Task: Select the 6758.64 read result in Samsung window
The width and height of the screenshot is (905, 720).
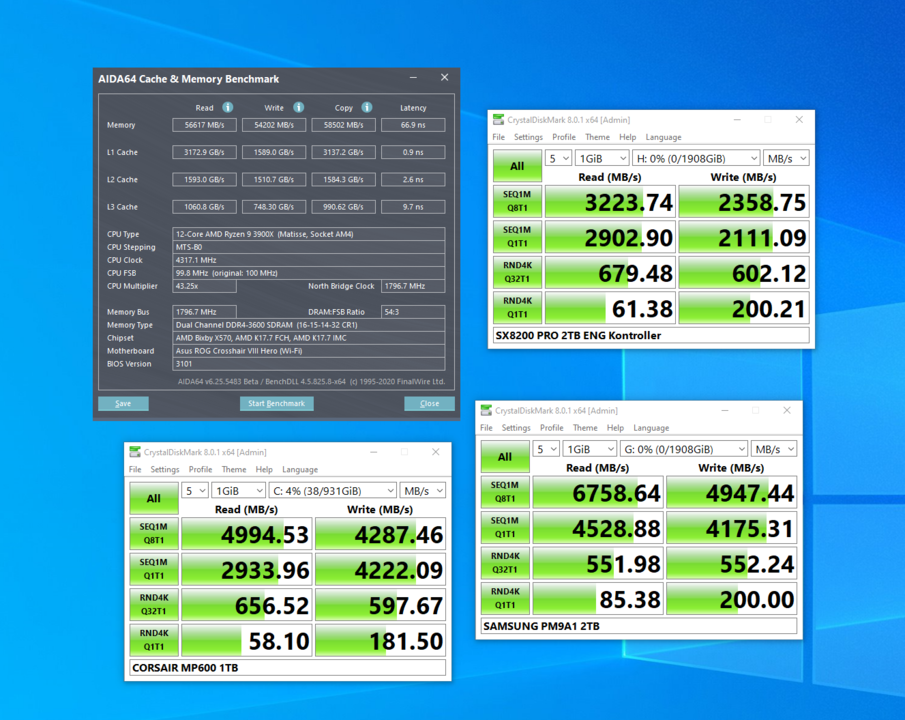Action: (597, 492)
